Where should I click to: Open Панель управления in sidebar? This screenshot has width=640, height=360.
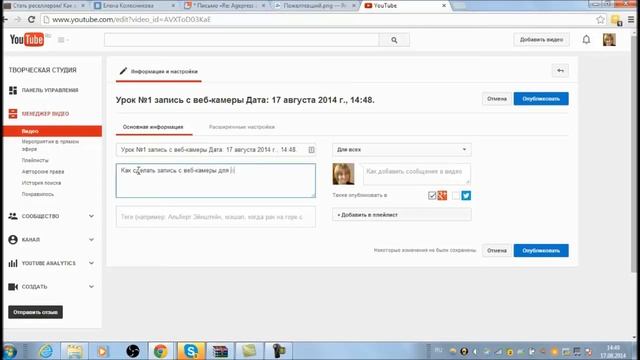(x=50, y=90)
